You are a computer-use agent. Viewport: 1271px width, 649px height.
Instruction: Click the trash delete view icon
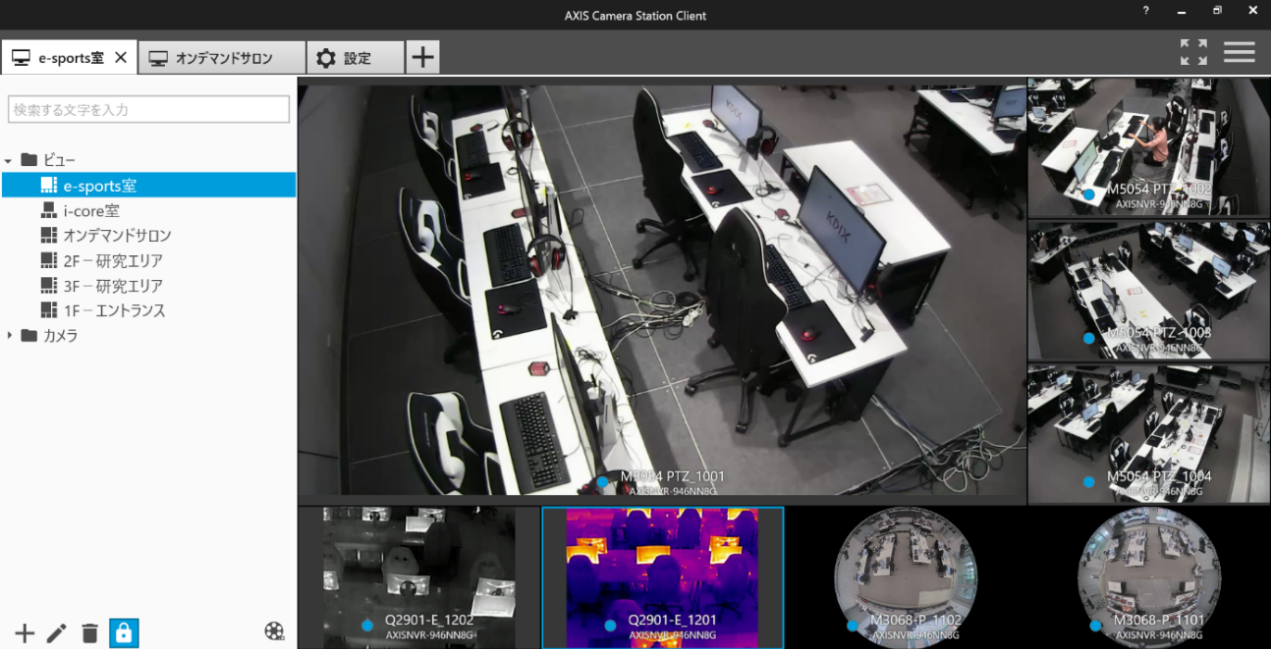coord(90,633)
